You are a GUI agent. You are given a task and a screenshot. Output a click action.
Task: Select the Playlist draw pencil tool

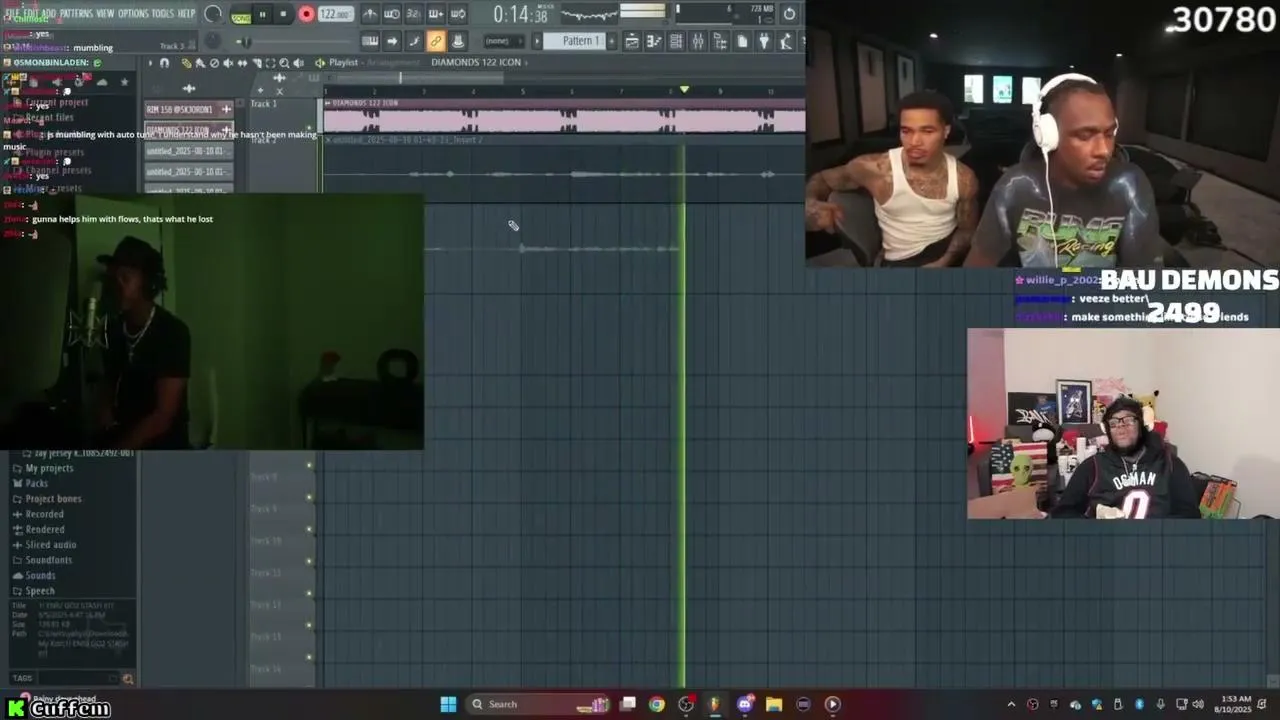click(187, 63)
